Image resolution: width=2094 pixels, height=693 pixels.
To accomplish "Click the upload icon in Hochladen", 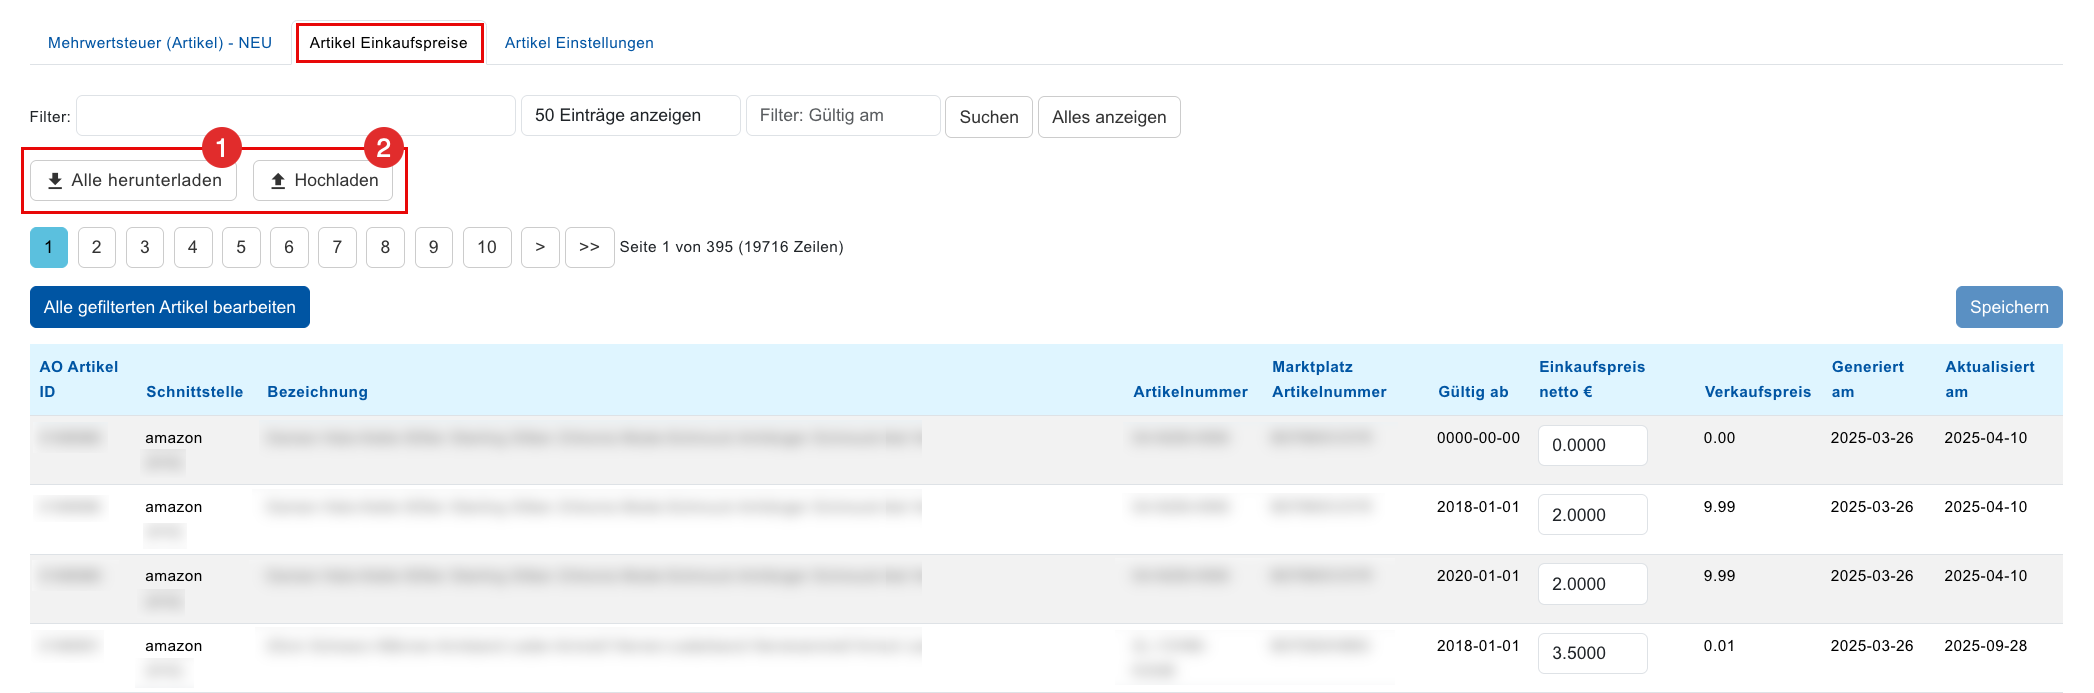I will pyautogui.click(x=278, y=181).
